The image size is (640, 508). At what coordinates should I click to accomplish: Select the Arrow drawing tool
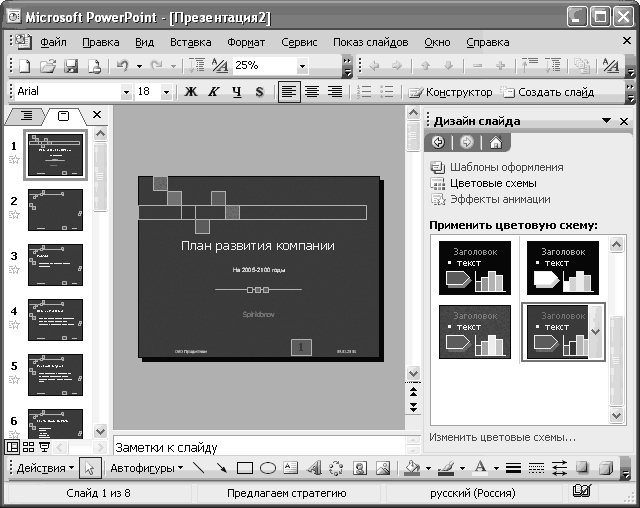(x=222, y=468)
